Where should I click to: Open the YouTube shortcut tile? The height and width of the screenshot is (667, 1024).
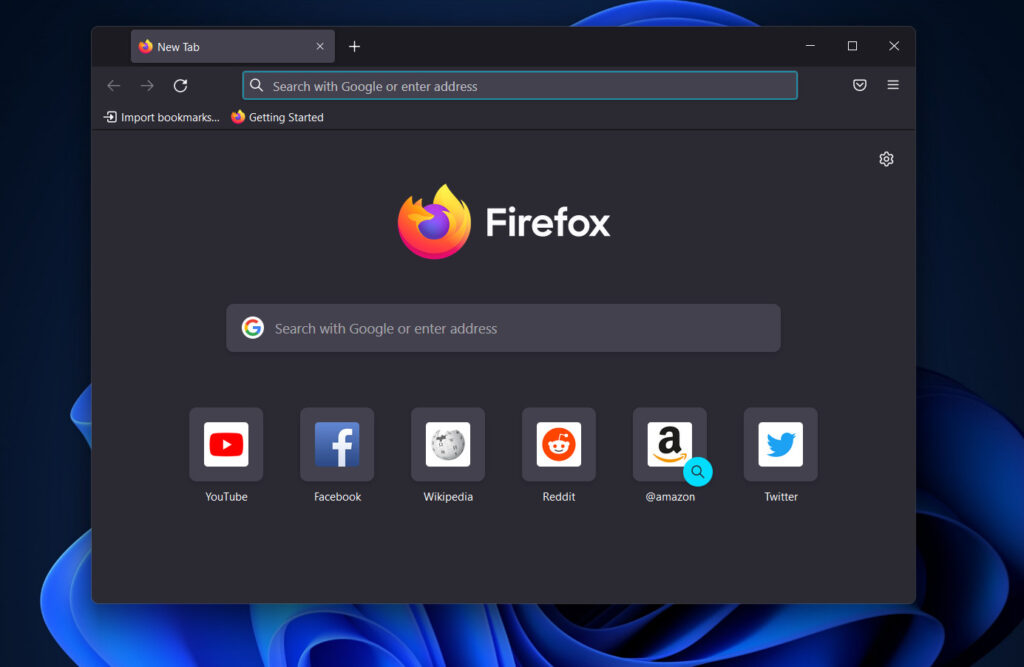pos(226,444)
